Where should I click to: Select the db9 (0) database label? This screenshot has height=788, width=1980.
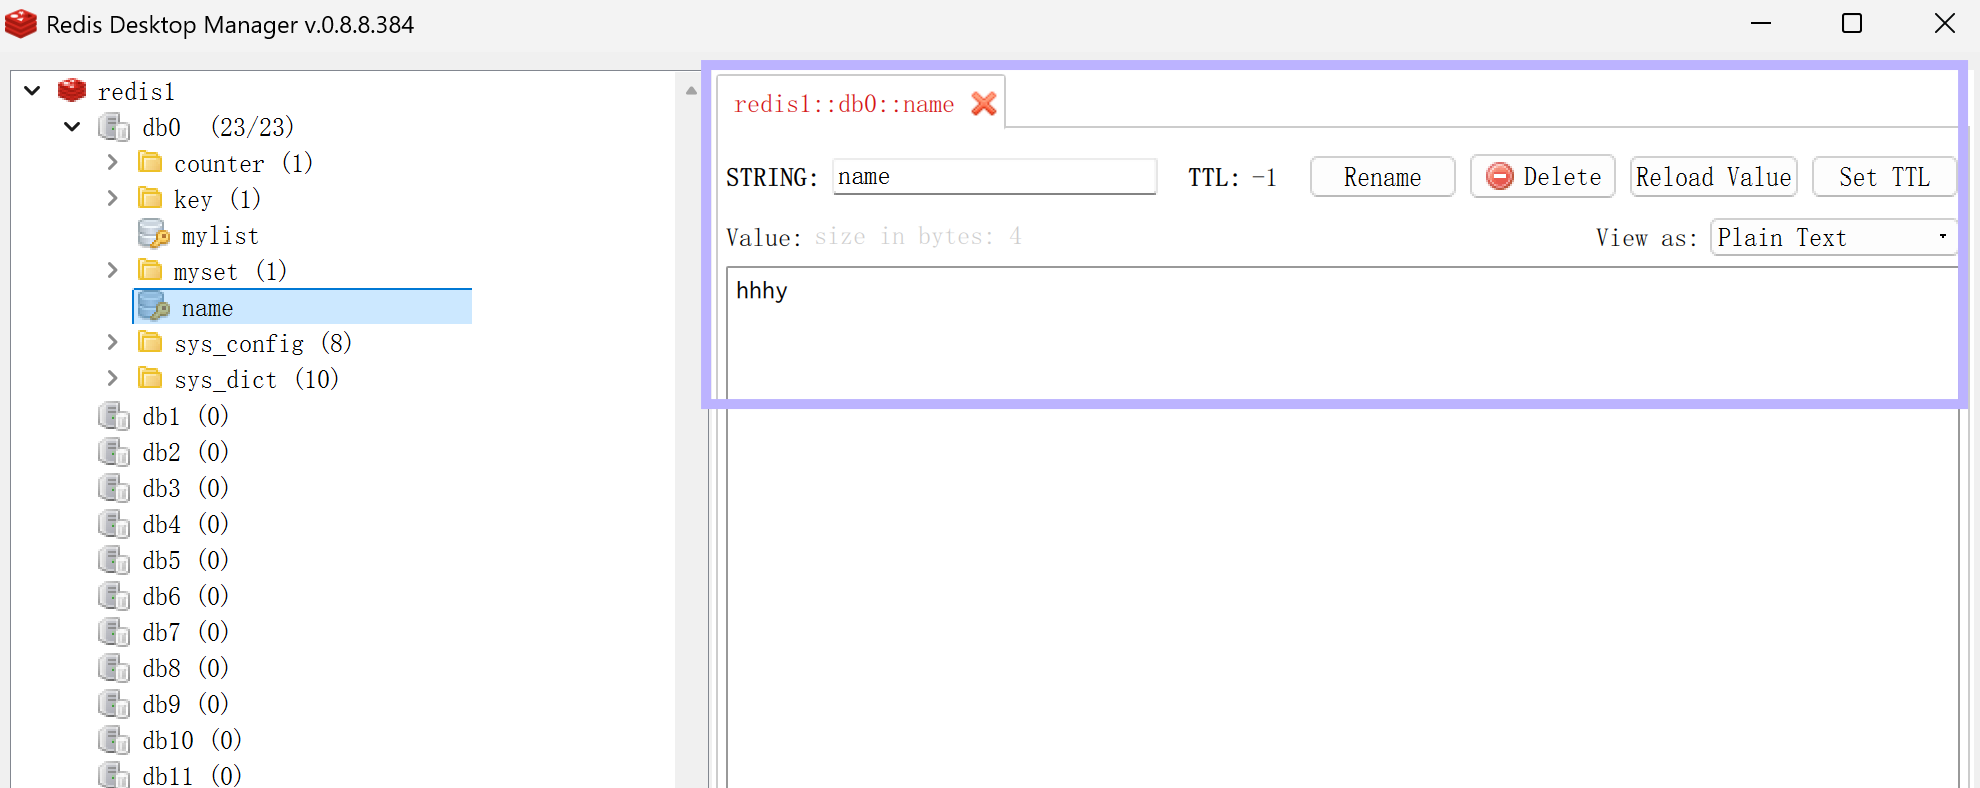185,703
